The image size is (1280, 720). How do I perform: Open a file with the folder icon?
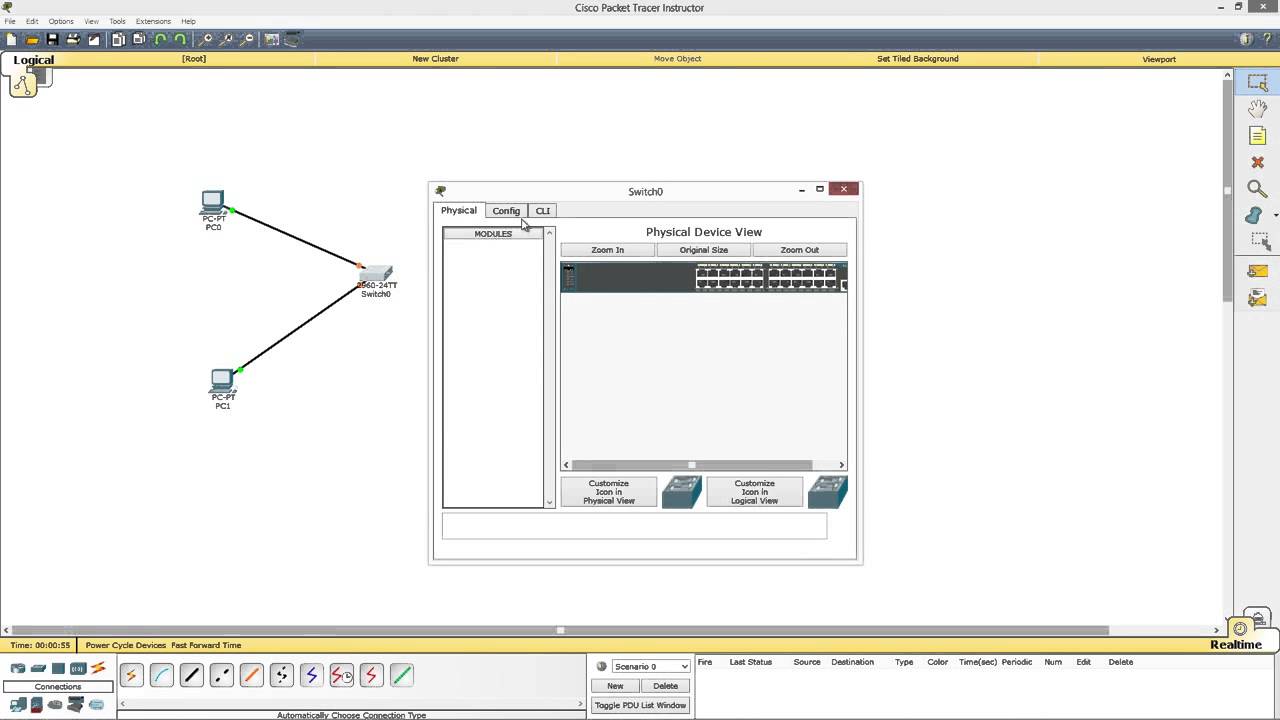pos(32,40)
